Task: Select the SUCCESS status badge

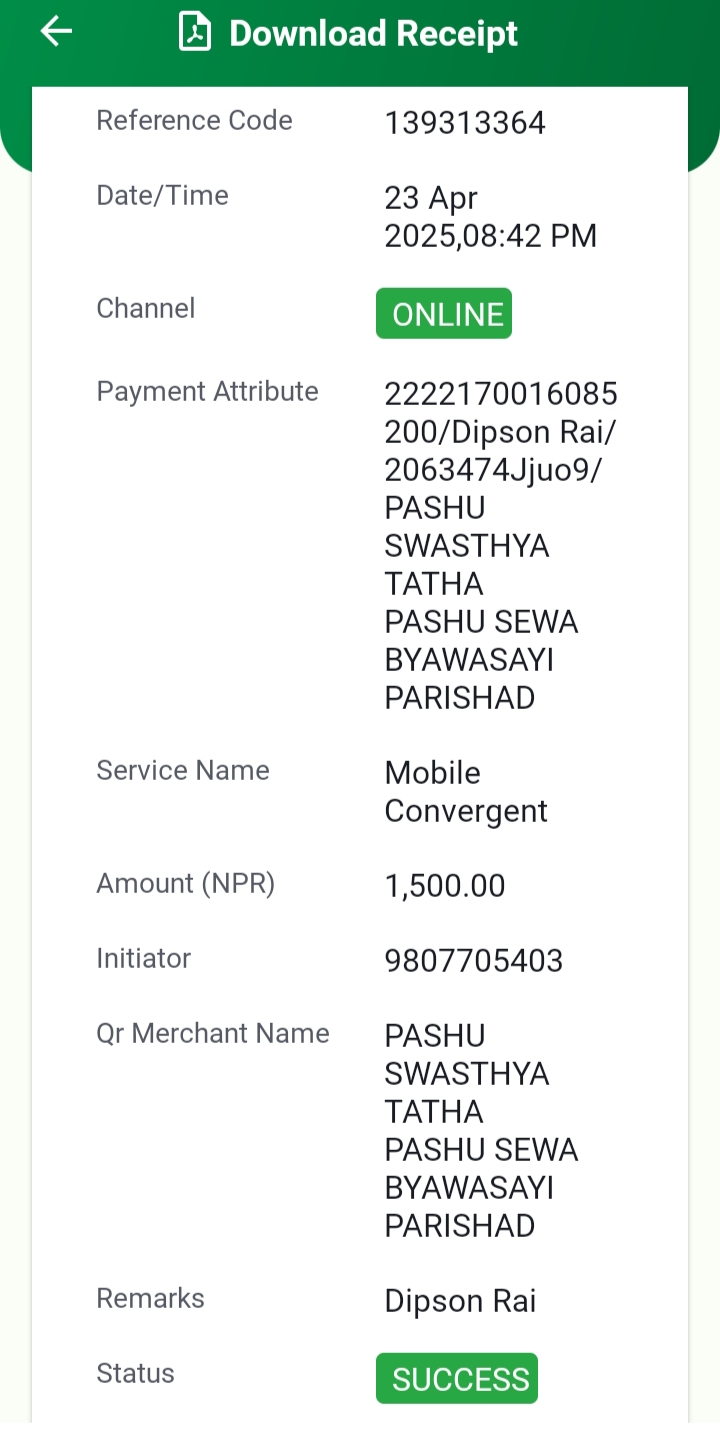Action: coord(457,1379)
